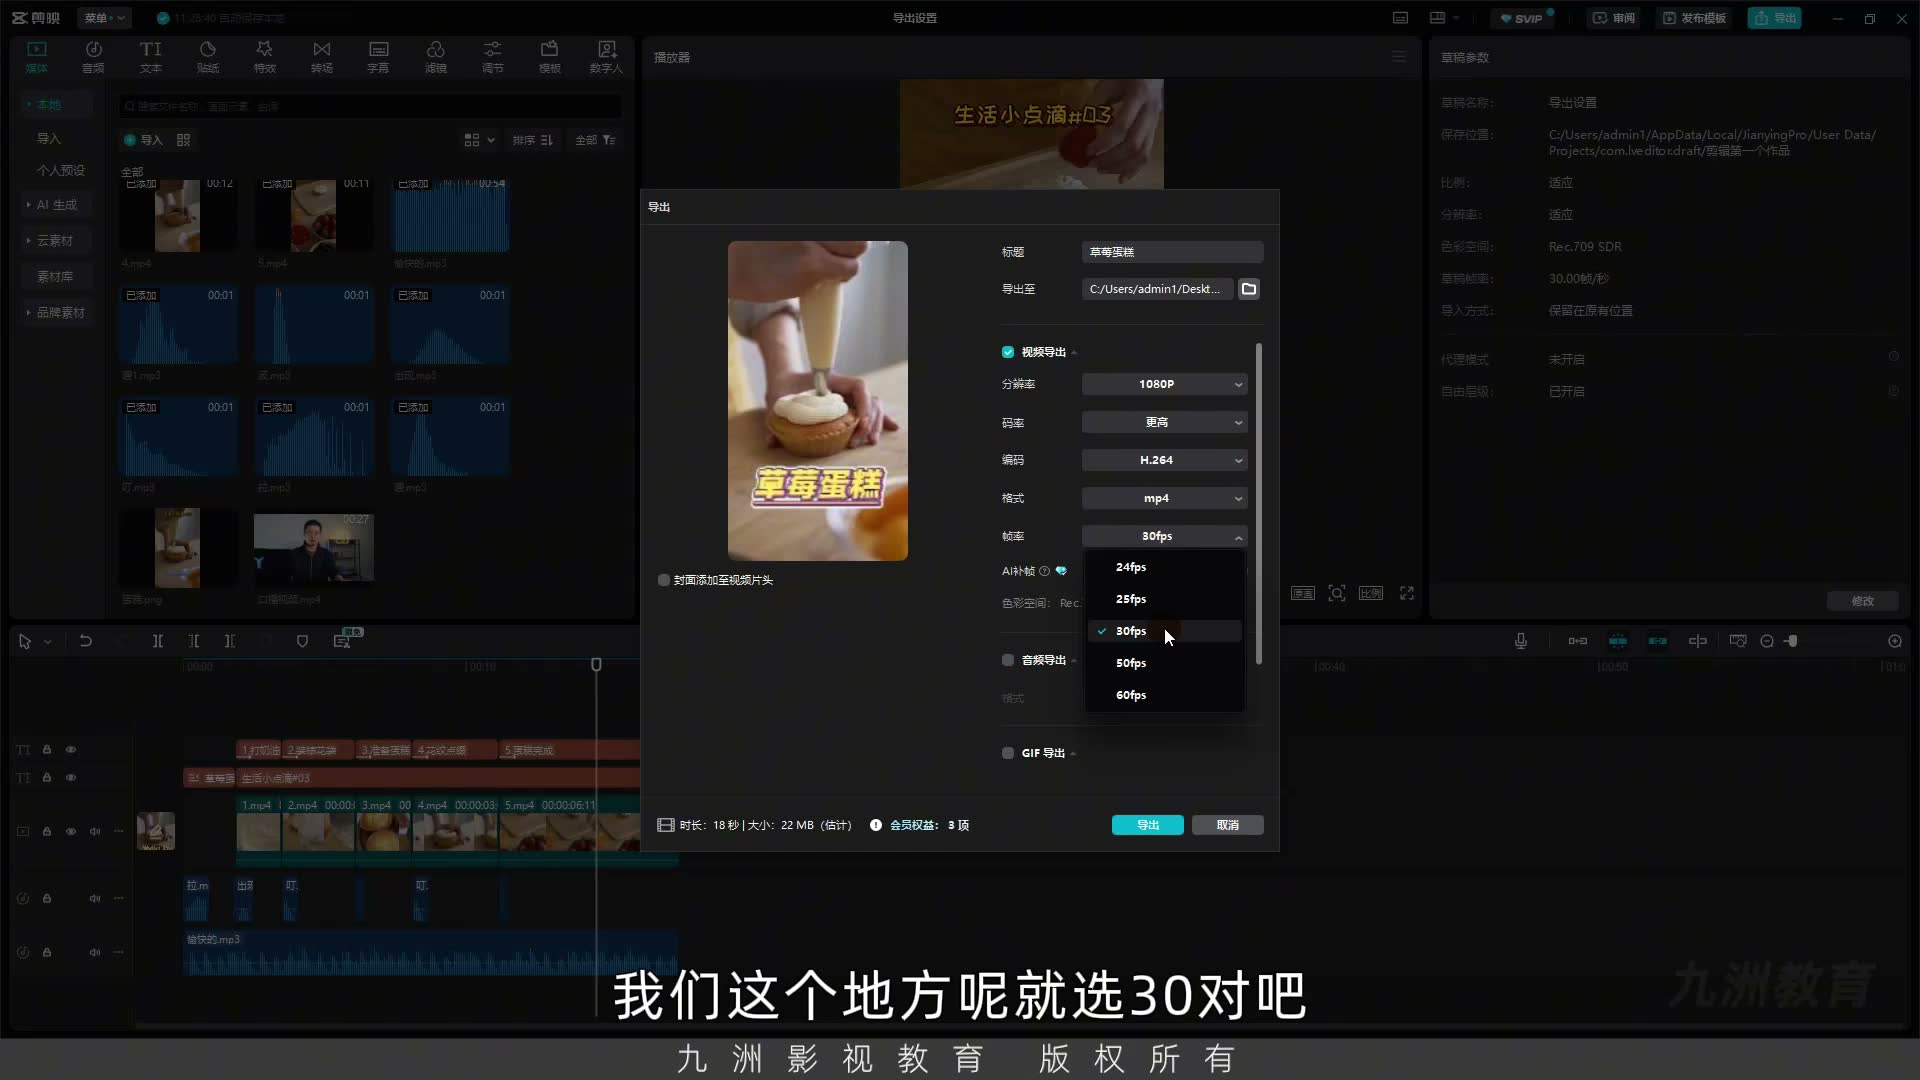Open the 数字人 tab
The image size is (1920, 1080).
pos(606,57)
